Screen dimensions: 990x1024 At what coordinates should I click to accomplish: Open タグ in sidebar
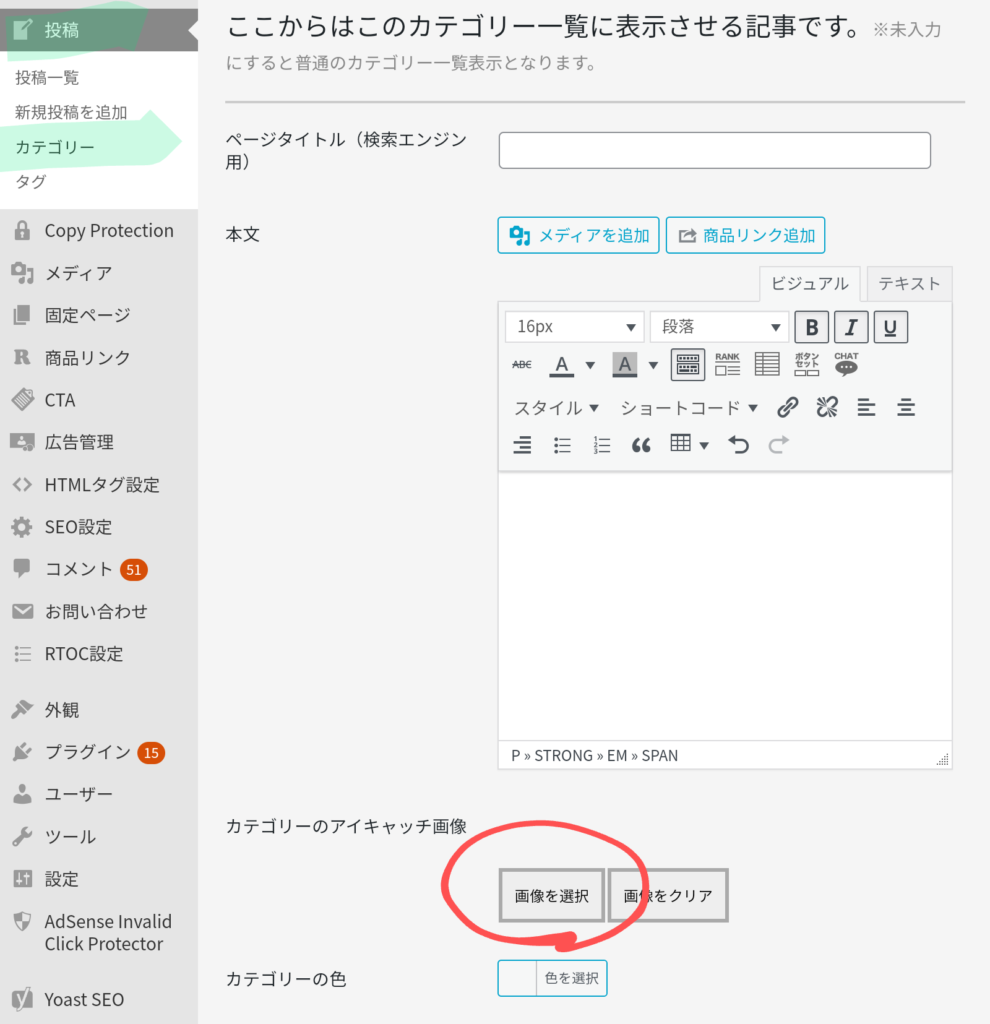point(31,182)
